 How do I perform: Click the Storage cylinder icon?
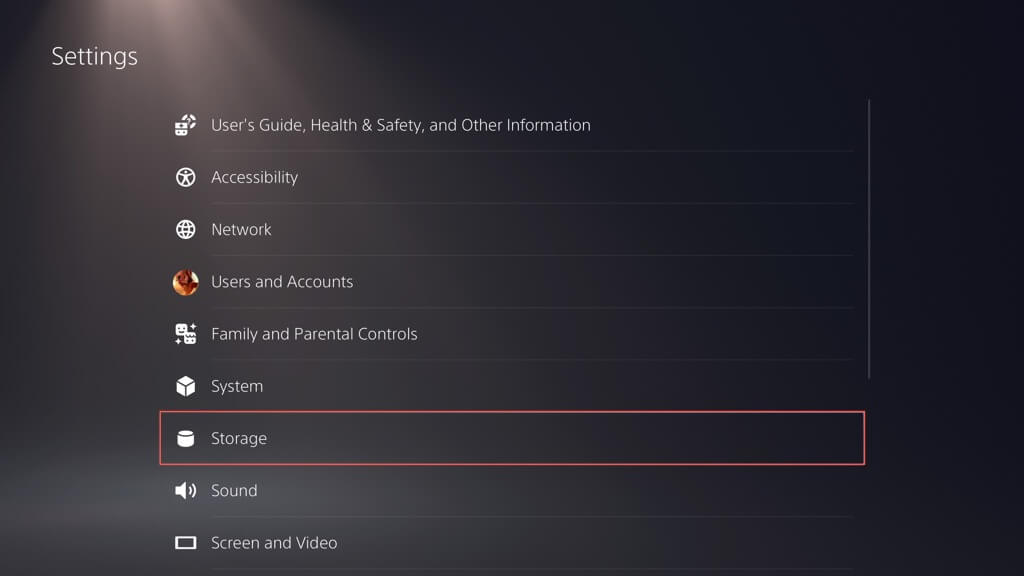[x=185, y=438]
